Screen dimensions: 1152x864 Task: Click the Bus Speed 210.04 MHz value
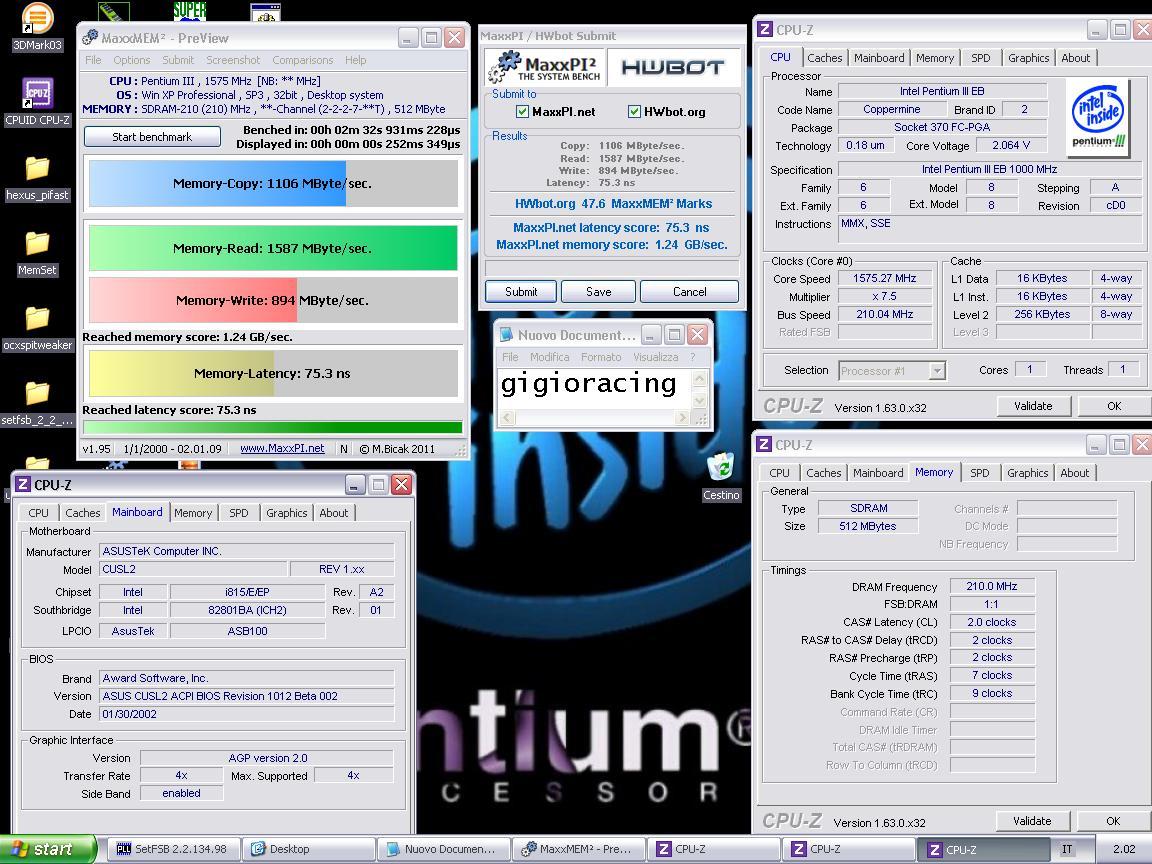[885, 314]
